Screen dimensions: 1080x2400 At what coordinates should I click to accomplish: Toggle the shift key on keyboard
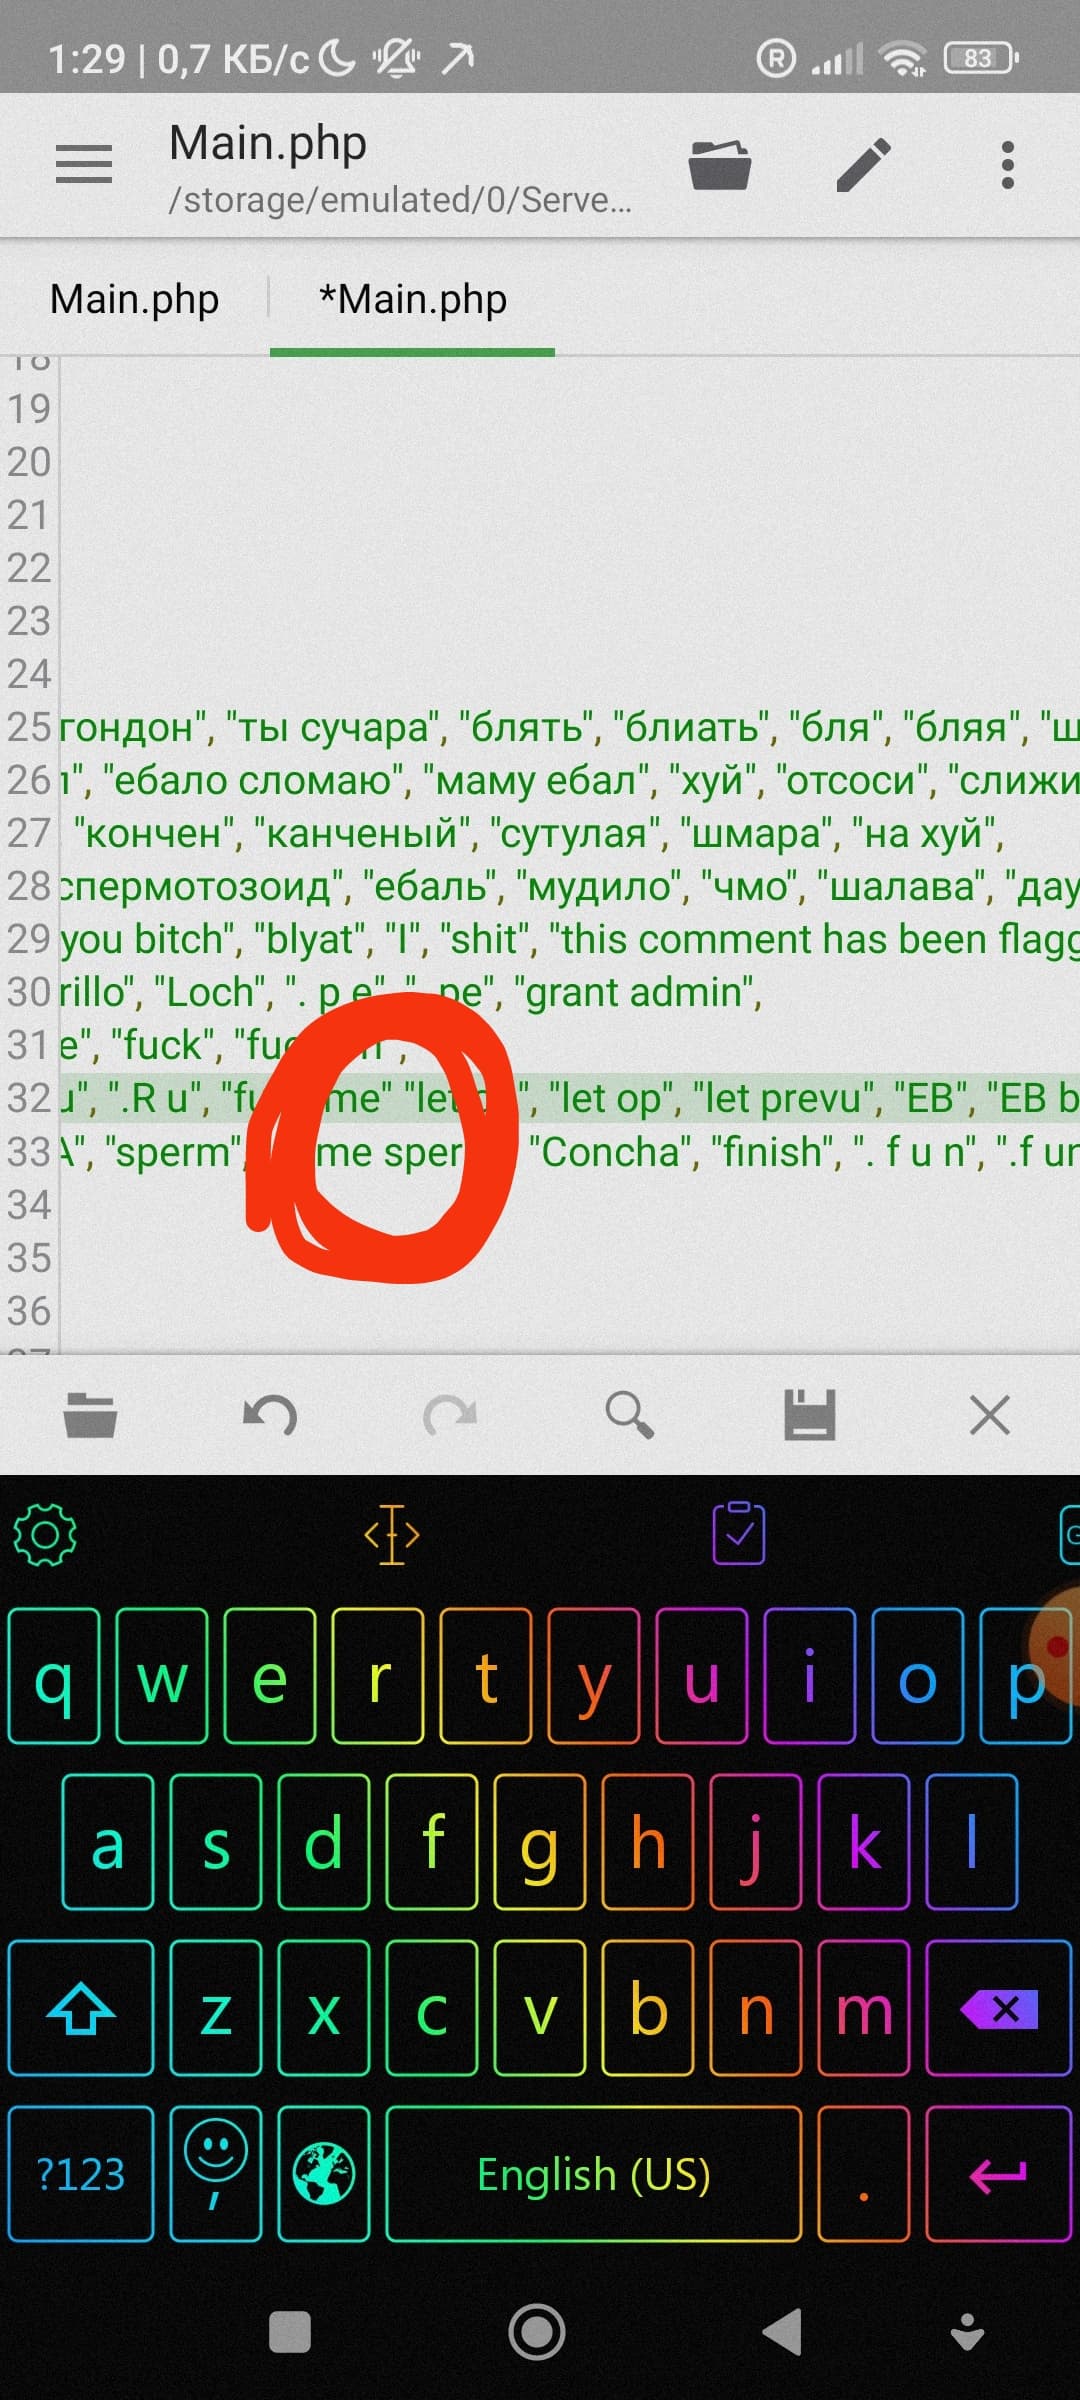[x=81, y=2008]
